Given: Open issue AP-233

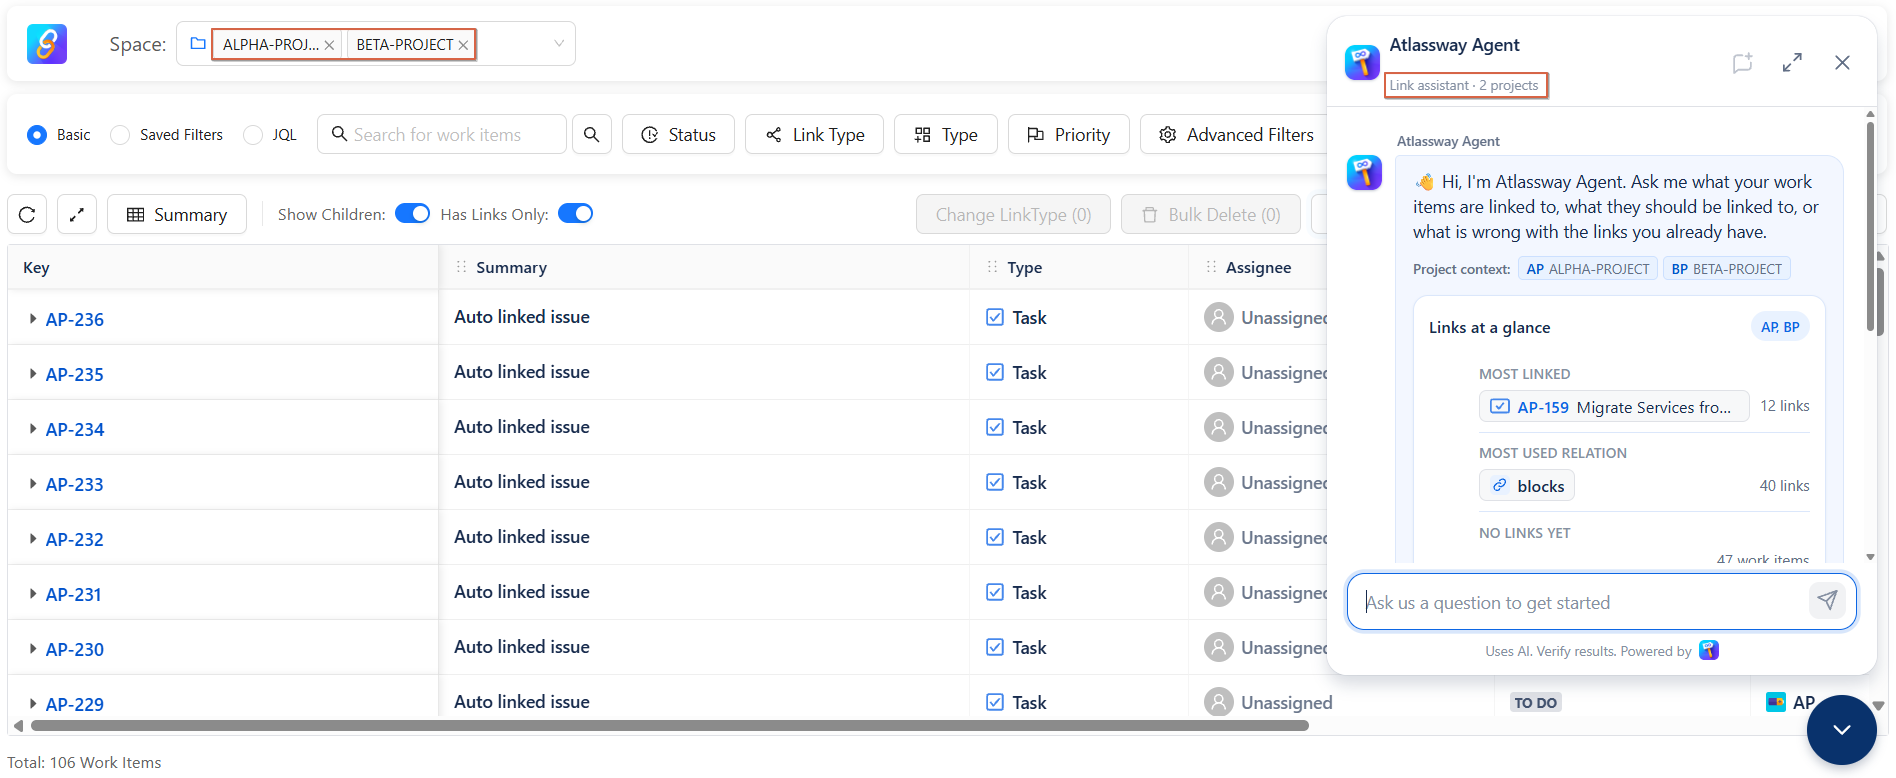Looking at the screenshot, I should (75, 485).
